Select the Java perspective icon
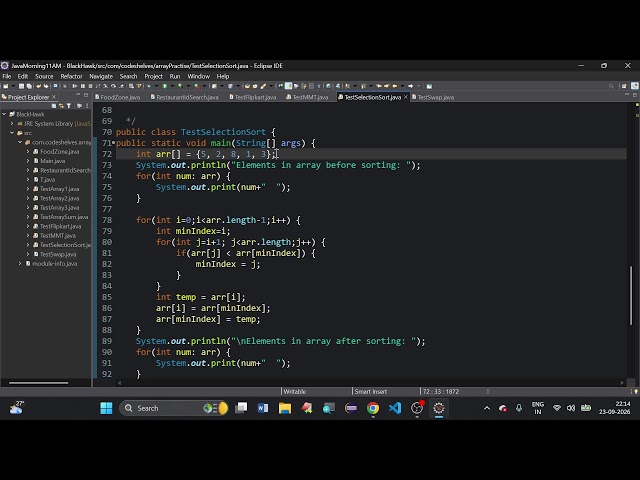 click(x=635, y=86)
